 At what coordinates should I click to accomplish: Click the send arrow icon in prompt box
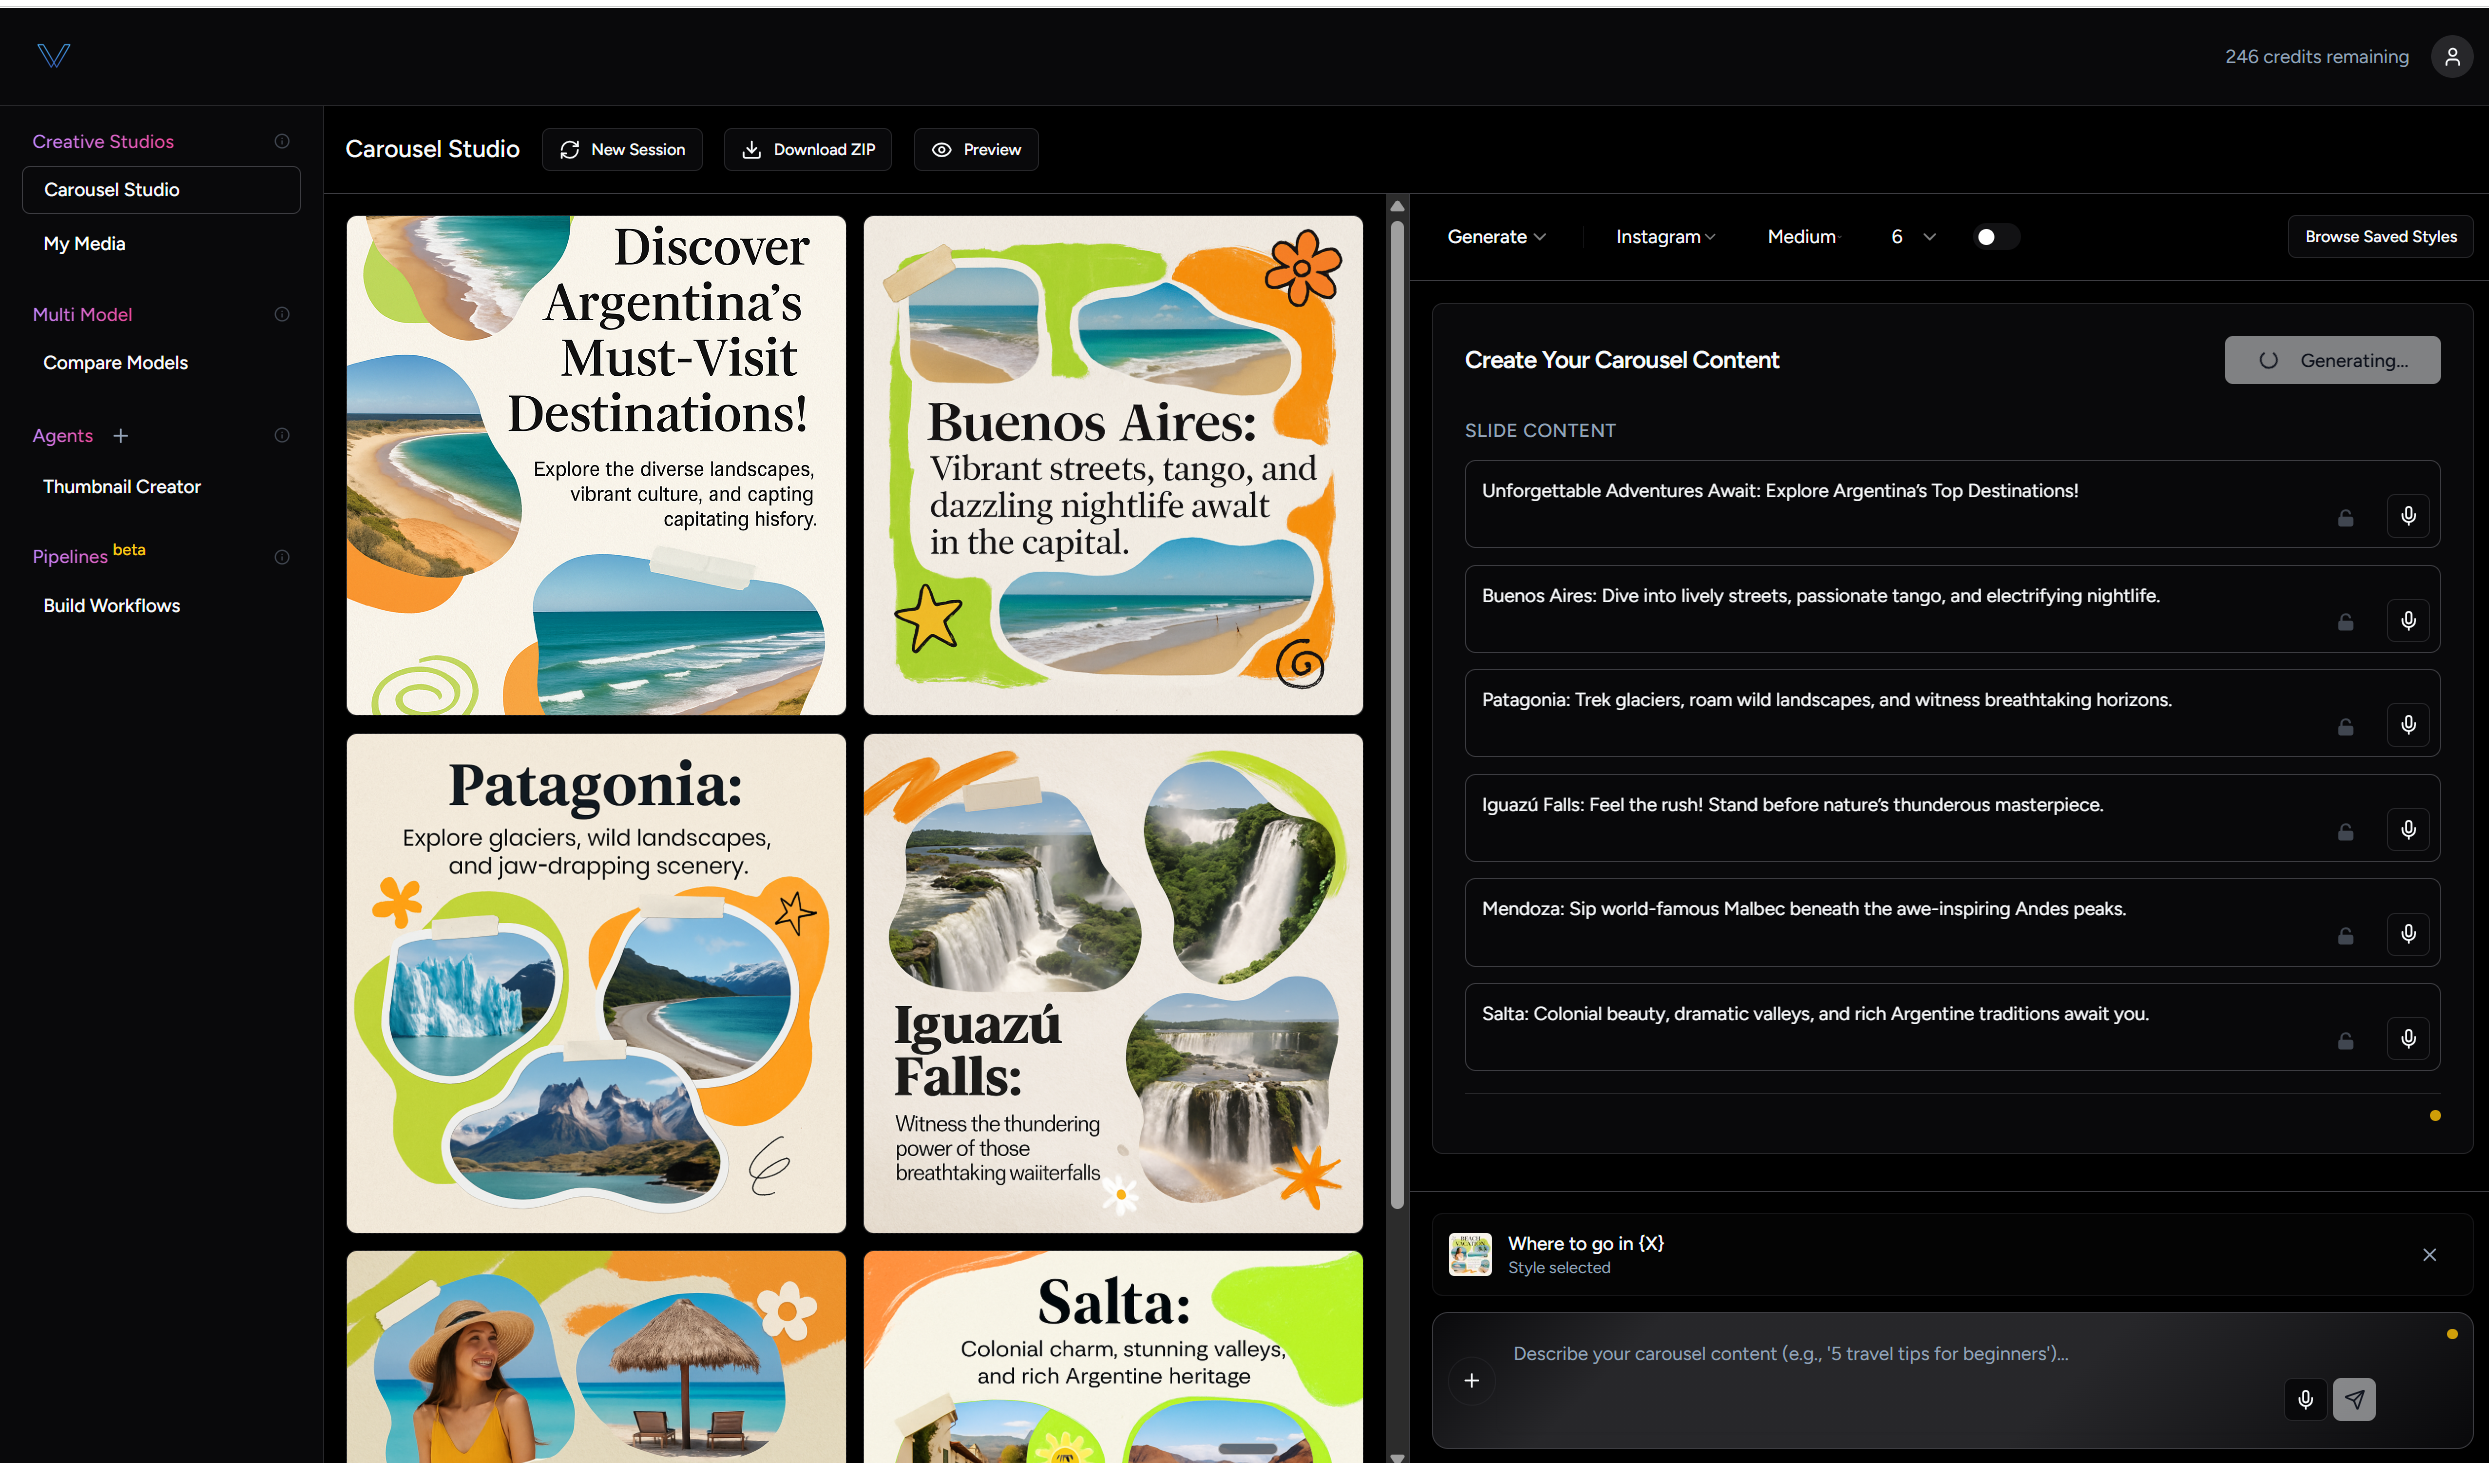2354,1399
